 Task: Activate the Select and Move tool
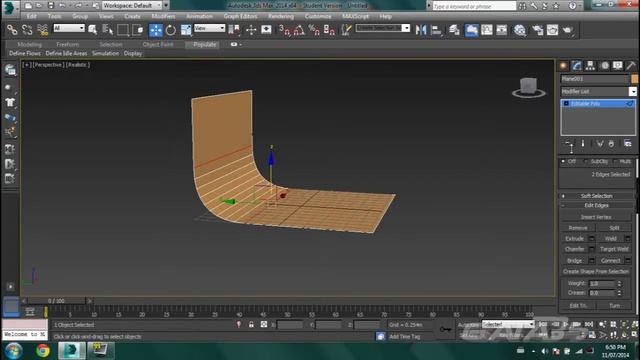pos(156,30)
